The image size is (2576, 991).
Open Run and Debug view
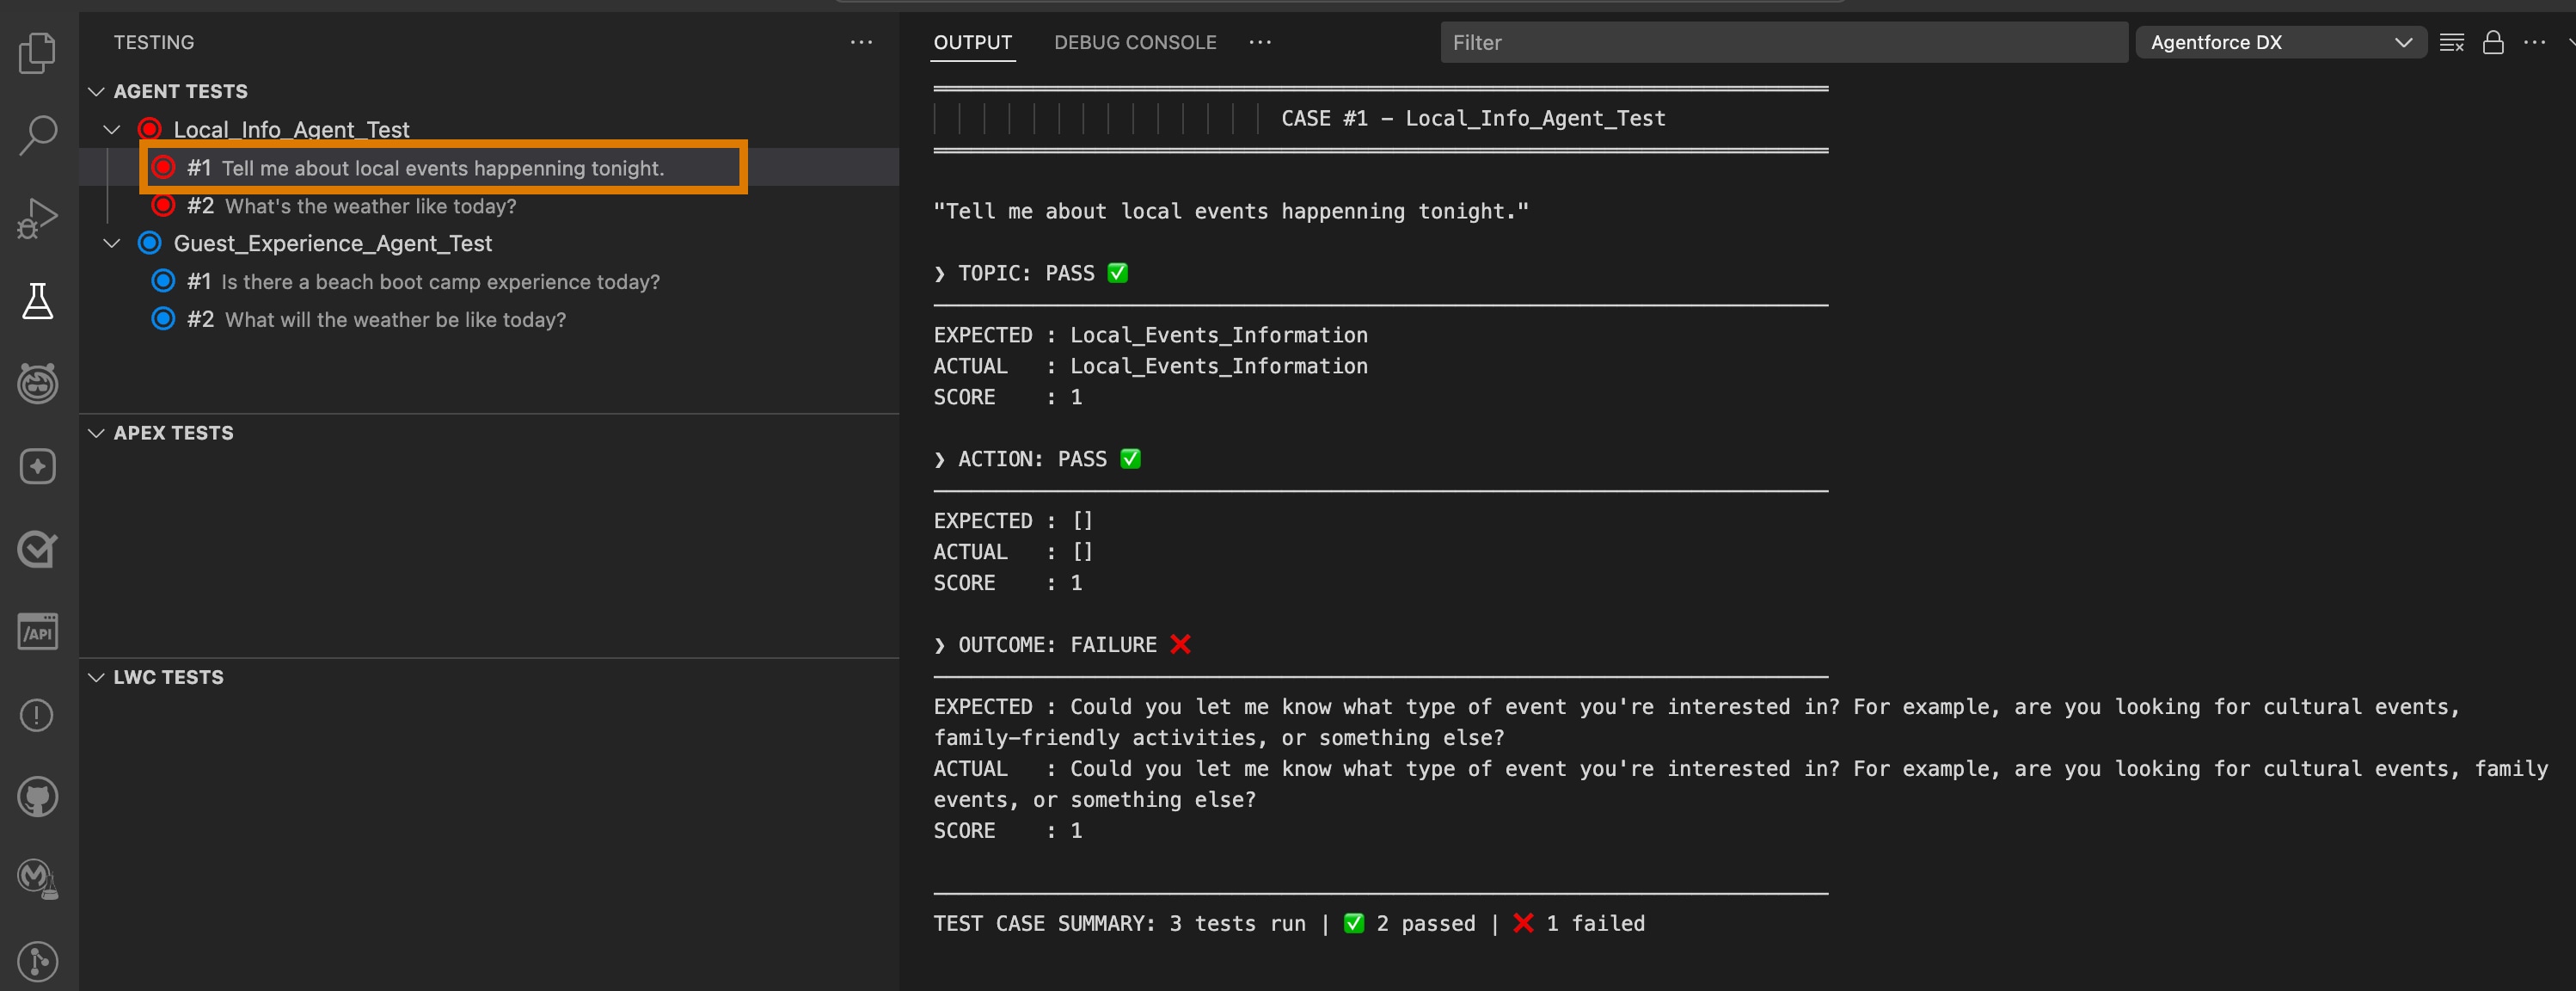38,218
